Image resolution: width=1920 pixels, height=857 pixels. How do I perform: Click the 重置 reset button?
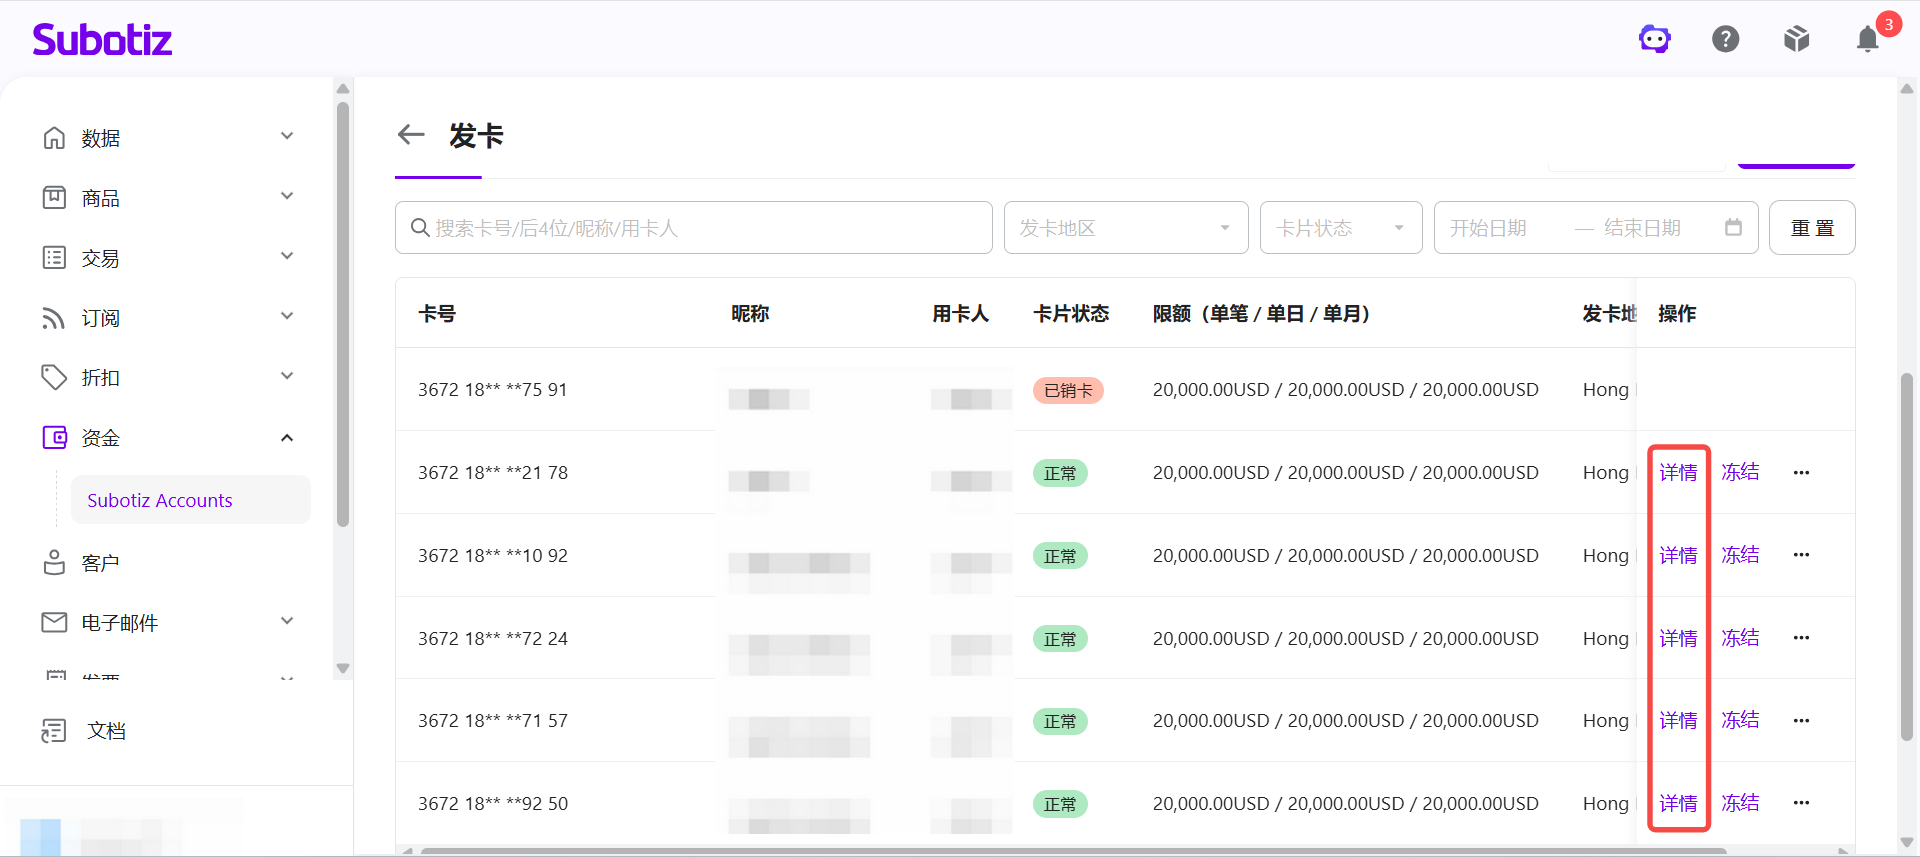tap(1812, 228)
